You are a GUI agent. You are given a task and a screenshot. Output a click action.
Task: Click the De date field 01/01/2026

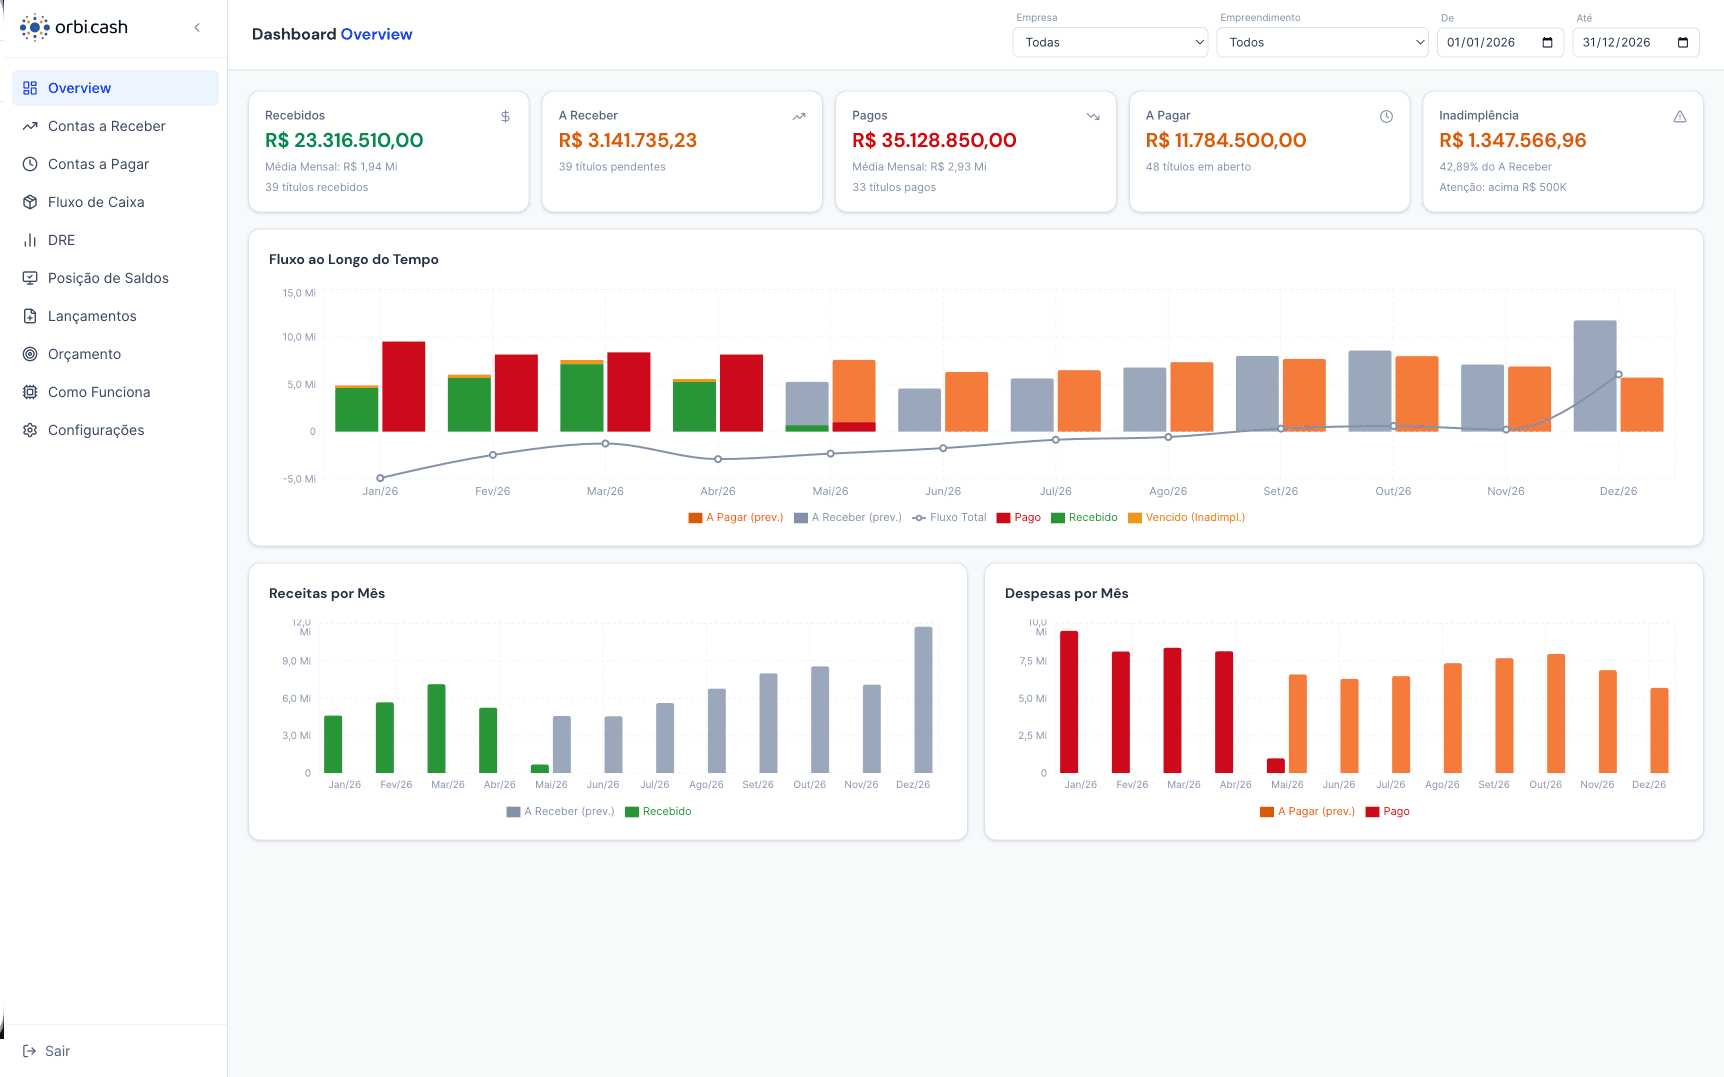[x=1500, y=42]
